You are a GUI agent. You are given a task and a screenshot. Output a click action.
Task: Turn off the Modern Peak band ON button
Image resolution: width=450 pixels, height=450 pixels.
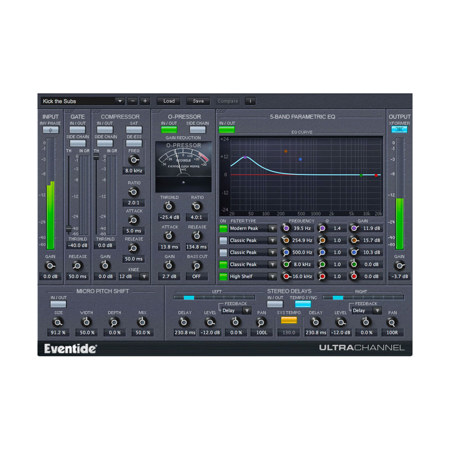pos(223,228)
